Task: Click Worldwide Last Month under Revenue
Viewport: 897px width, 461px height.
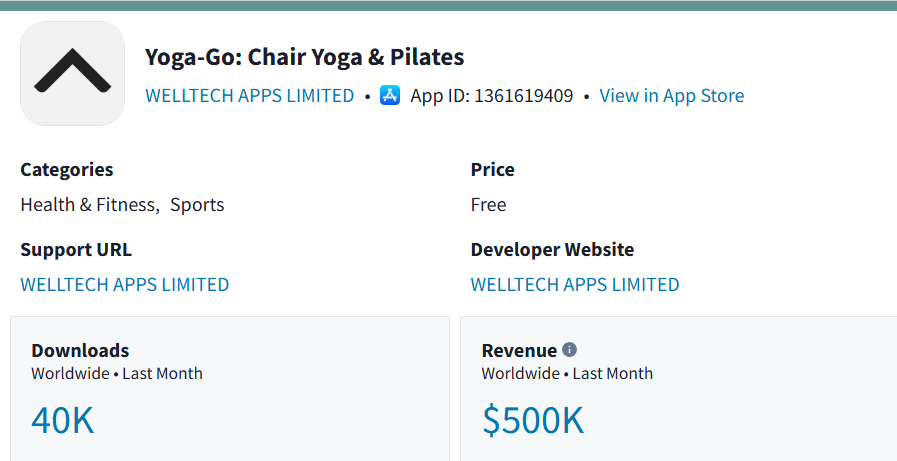Action: tap(567, 373)
